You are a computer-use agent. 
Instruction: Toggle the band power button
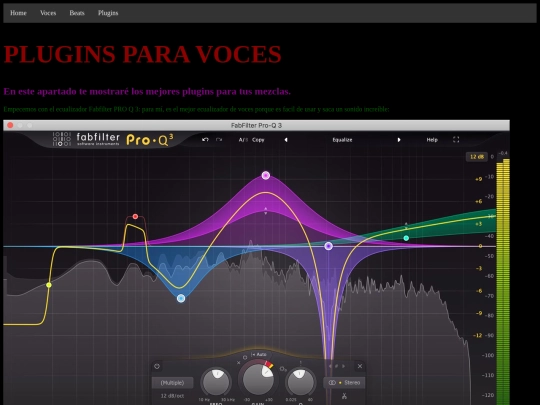[157, 366]
